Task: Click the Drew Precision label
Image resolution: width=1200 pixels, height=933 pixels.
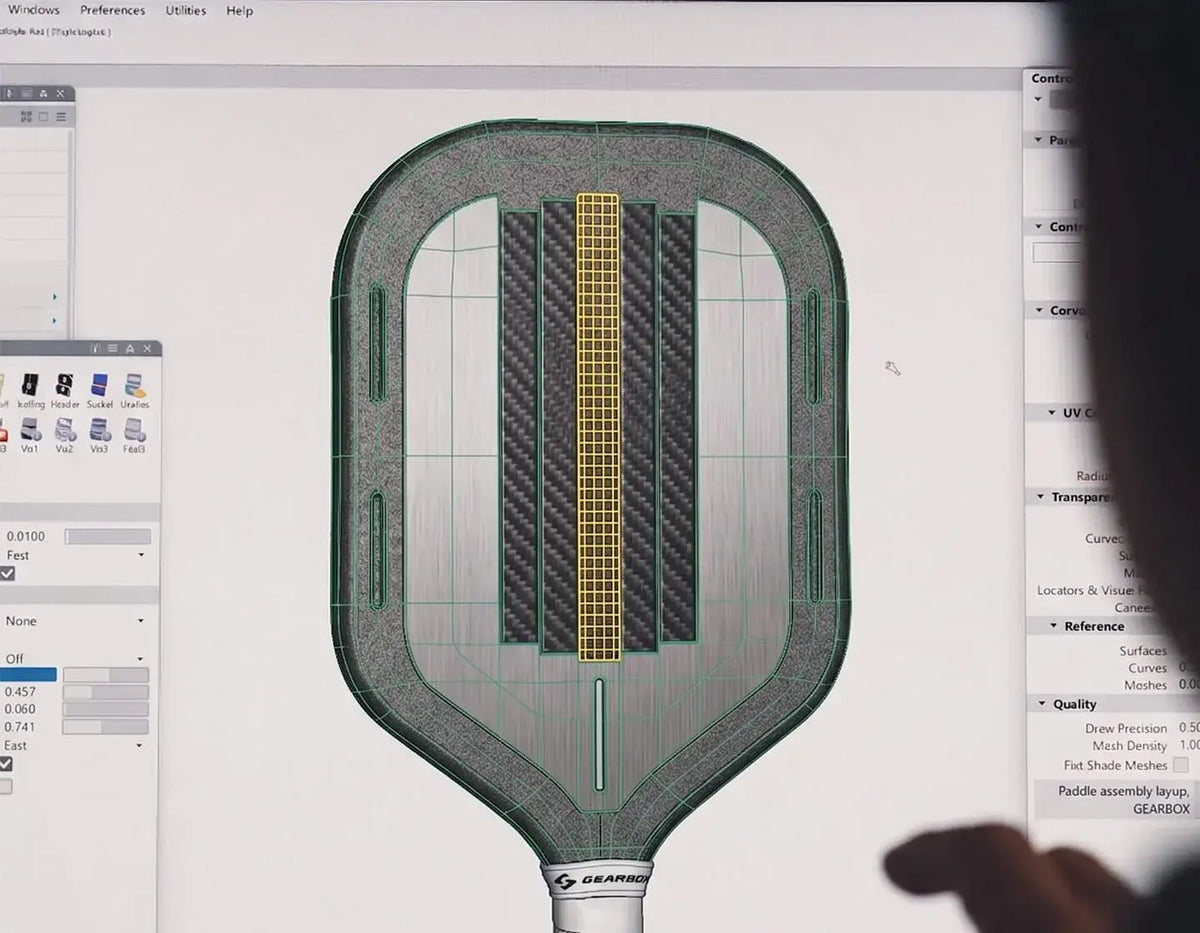Action: [1126, 728]
